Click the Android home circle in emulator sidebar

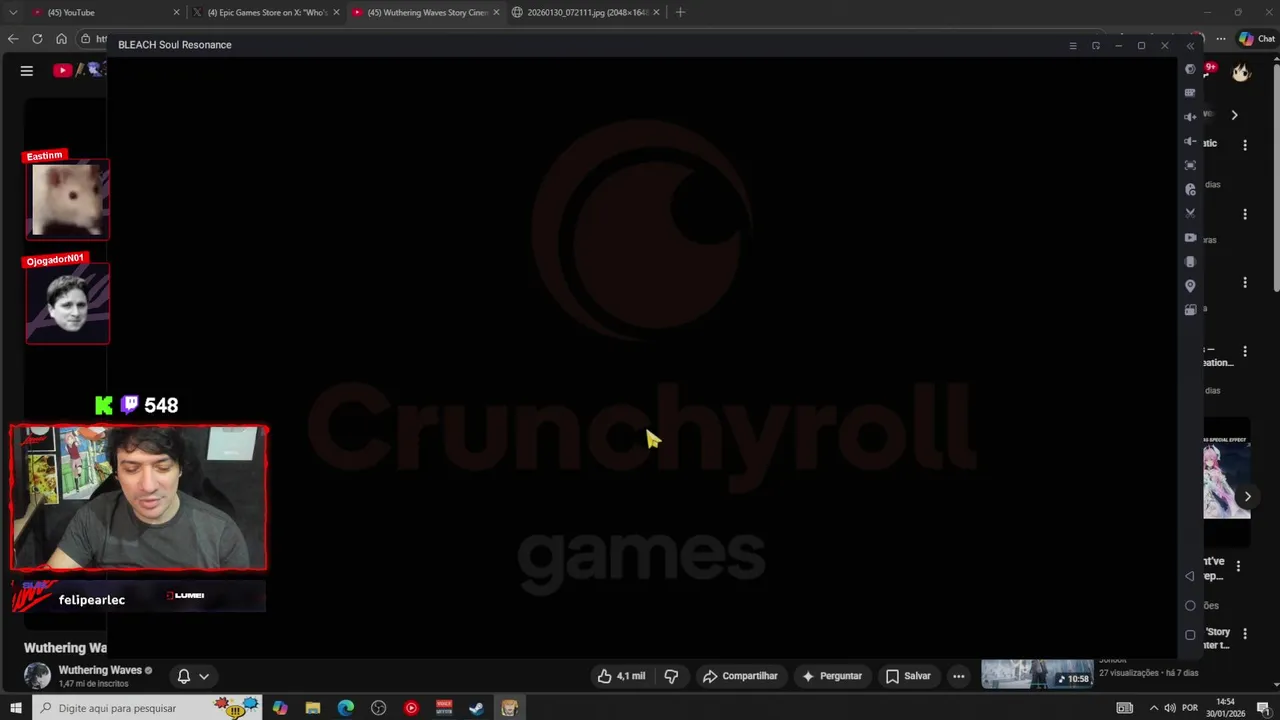pos(1190,605)
